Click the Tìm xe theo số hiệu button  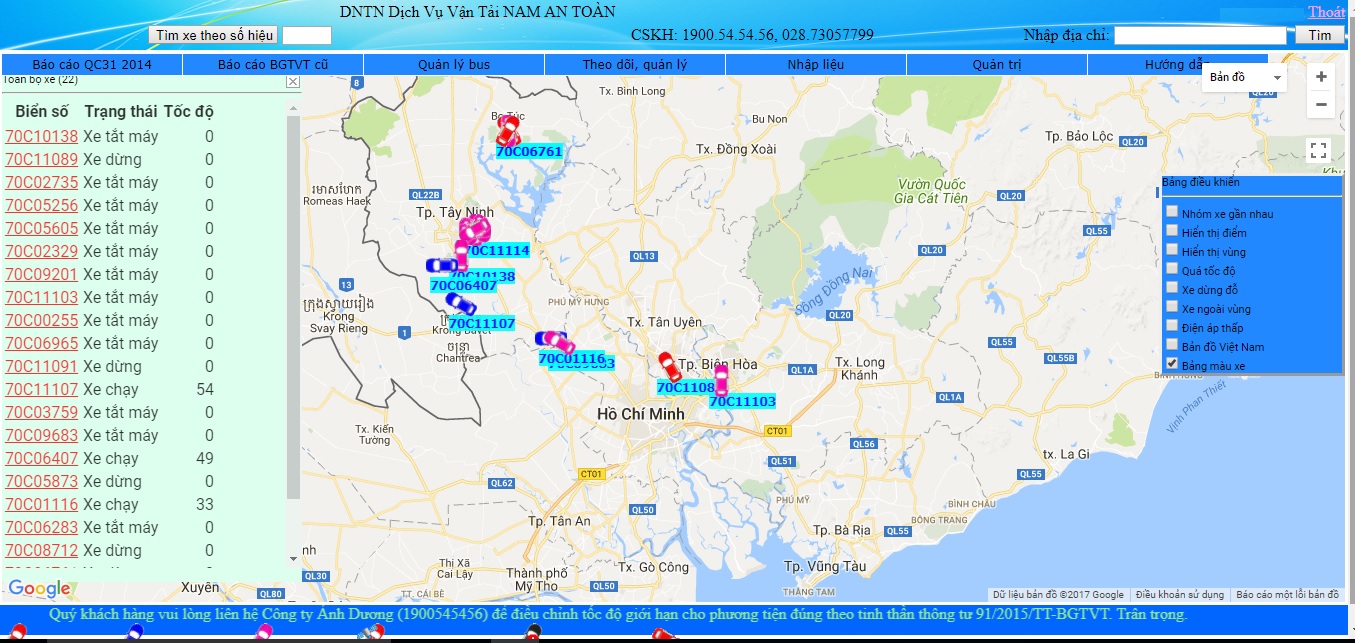point(214,35)
